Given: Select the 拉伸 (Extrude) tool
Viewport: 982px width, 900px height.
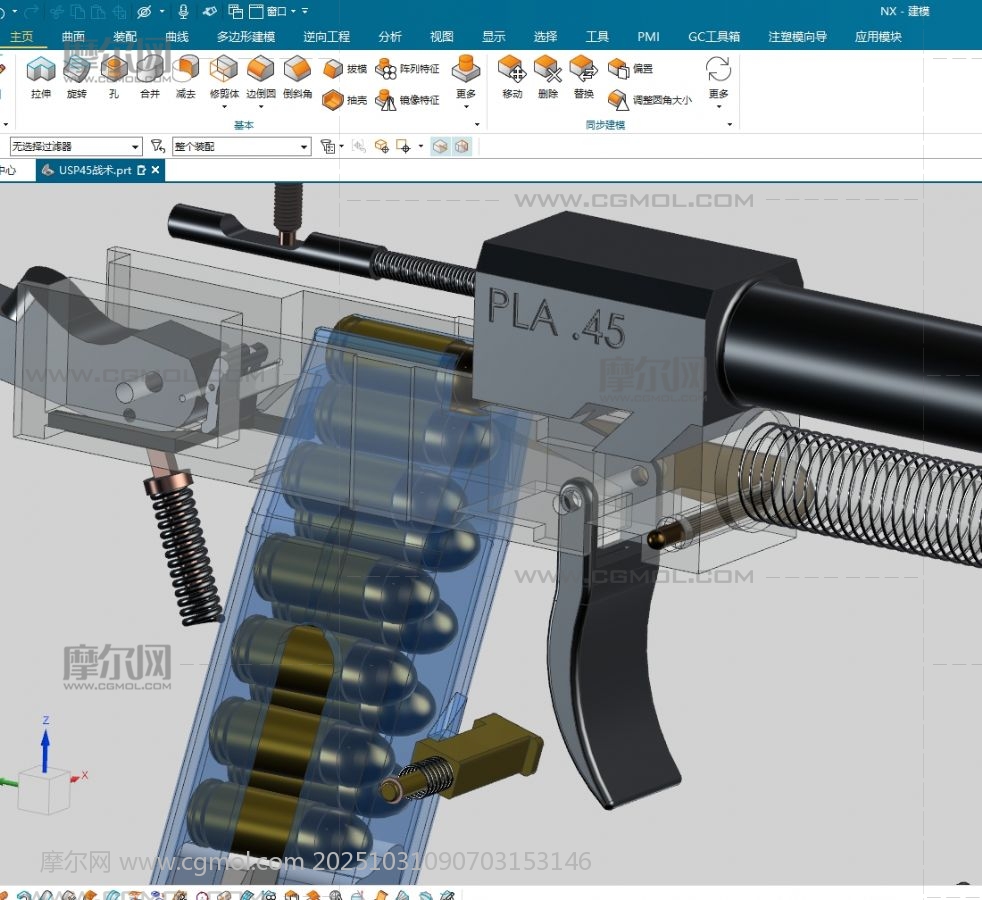Looking at the screenshot, I should point(40,77).
